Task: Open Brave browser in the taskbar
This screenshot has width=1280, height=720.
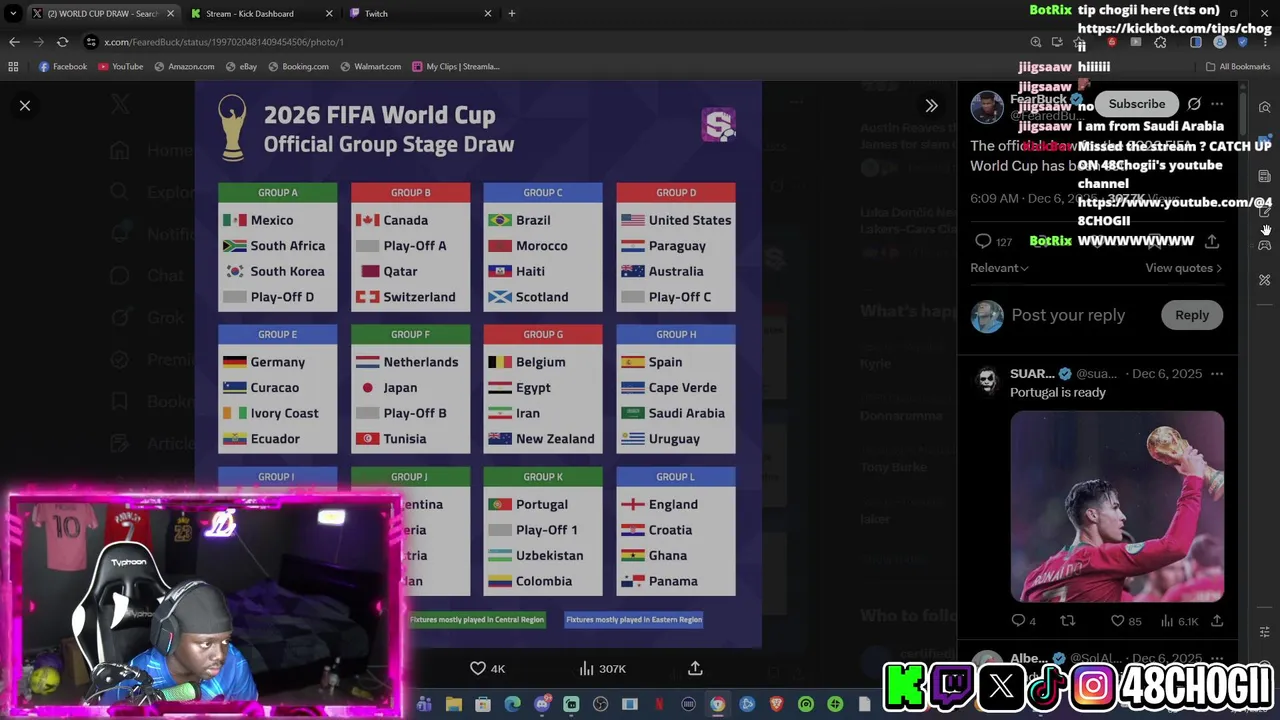Action: pos(776,704)
